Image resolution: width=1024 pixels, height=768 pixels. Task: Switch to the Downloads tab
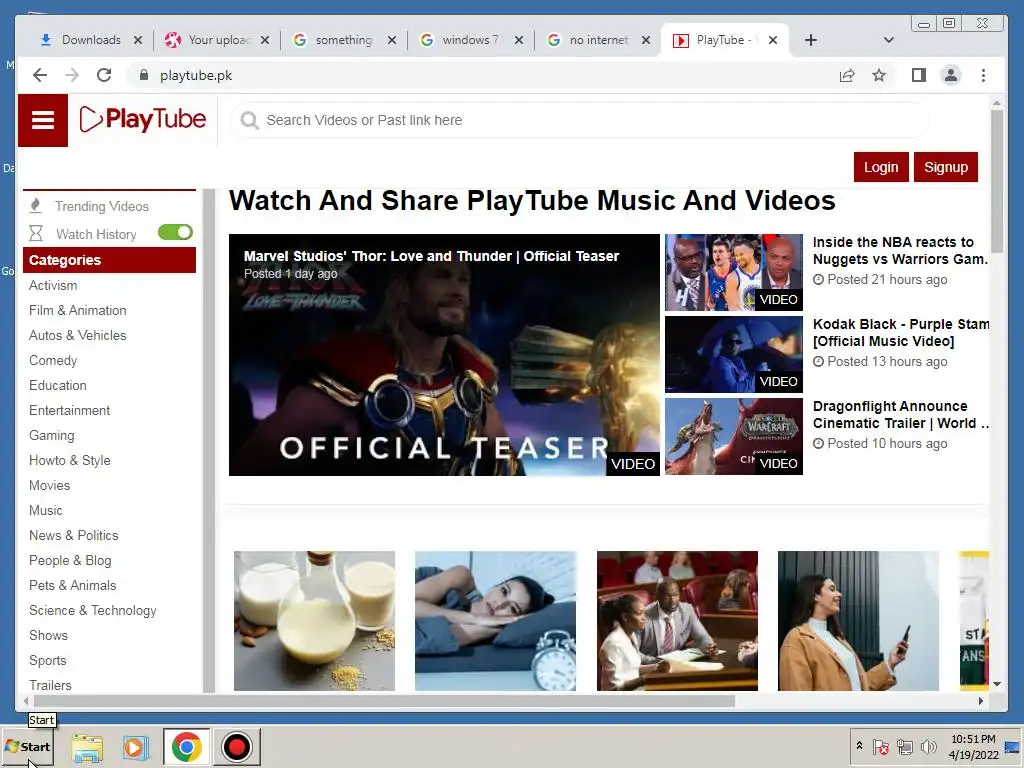tap(90, 40)
